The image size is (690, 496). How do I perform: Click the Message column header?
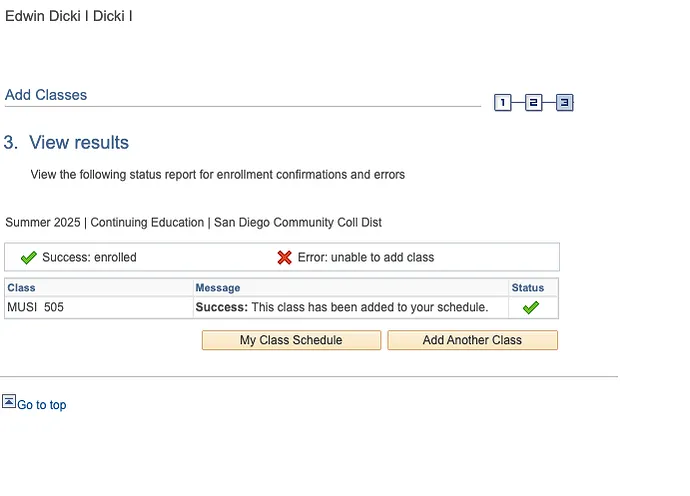pyautogui.click(x=217, y=288)
